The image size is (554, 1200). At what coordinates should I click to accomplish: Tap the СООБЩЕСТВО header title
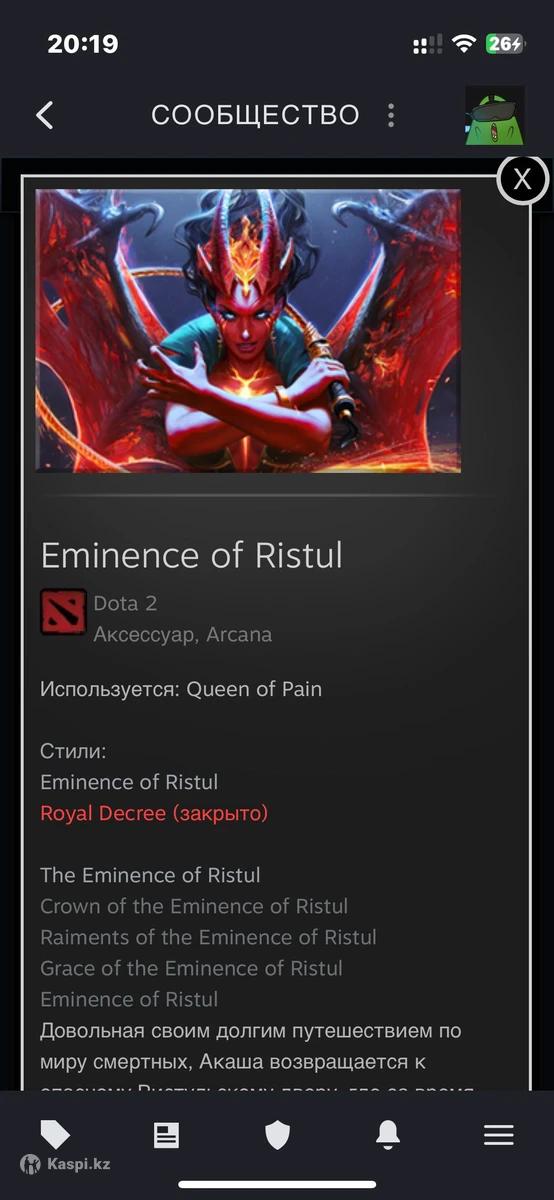coord(255,115)
